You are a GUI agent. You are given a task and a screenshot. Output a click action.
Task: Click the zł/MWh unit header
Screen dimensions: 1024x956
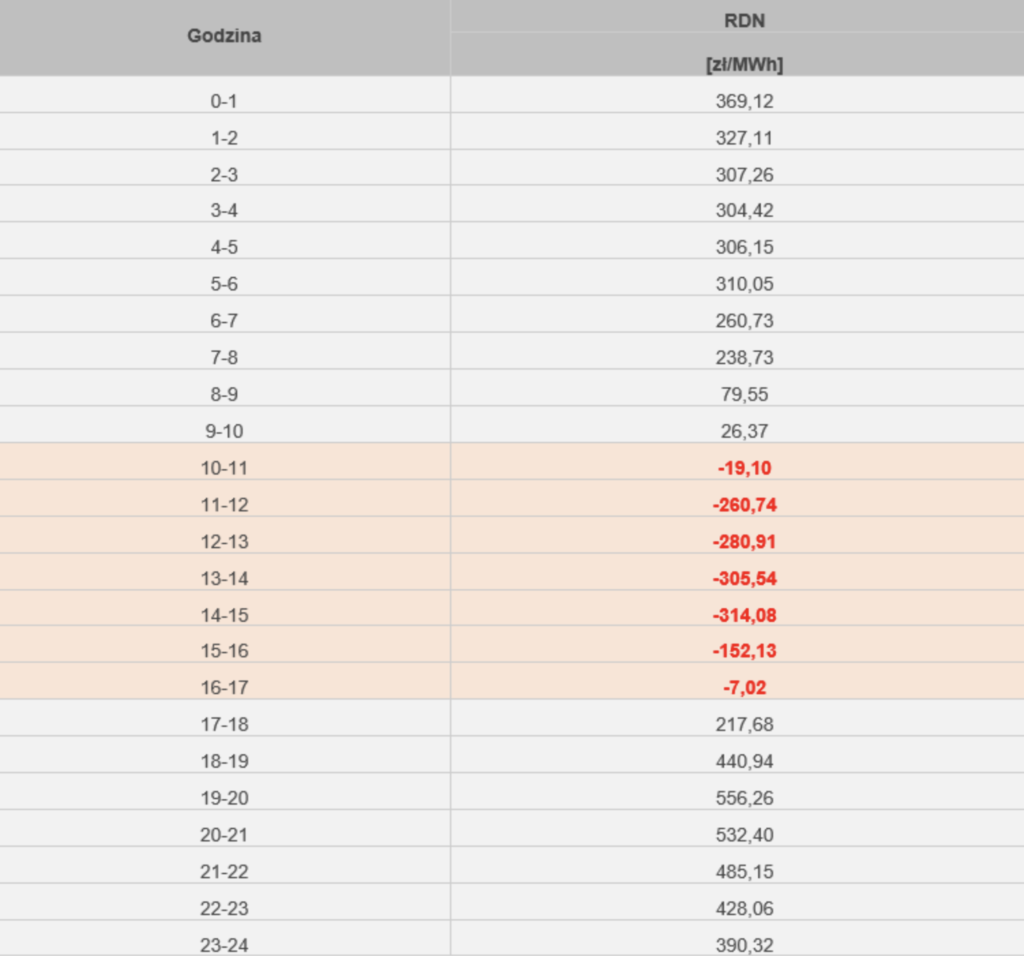tap(744, 64)
